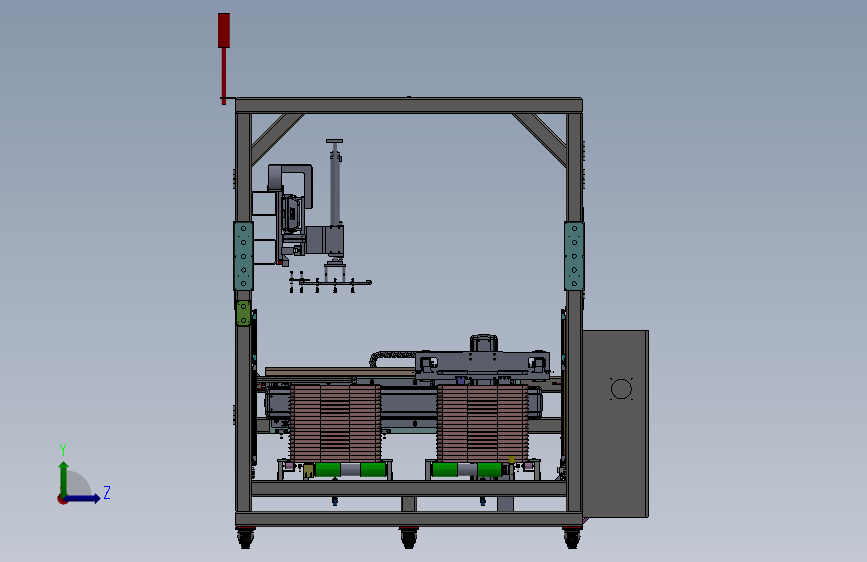Click the letter Y label on the triad
The width and height of the screenshot is (867, 562).
coord(63,450)
